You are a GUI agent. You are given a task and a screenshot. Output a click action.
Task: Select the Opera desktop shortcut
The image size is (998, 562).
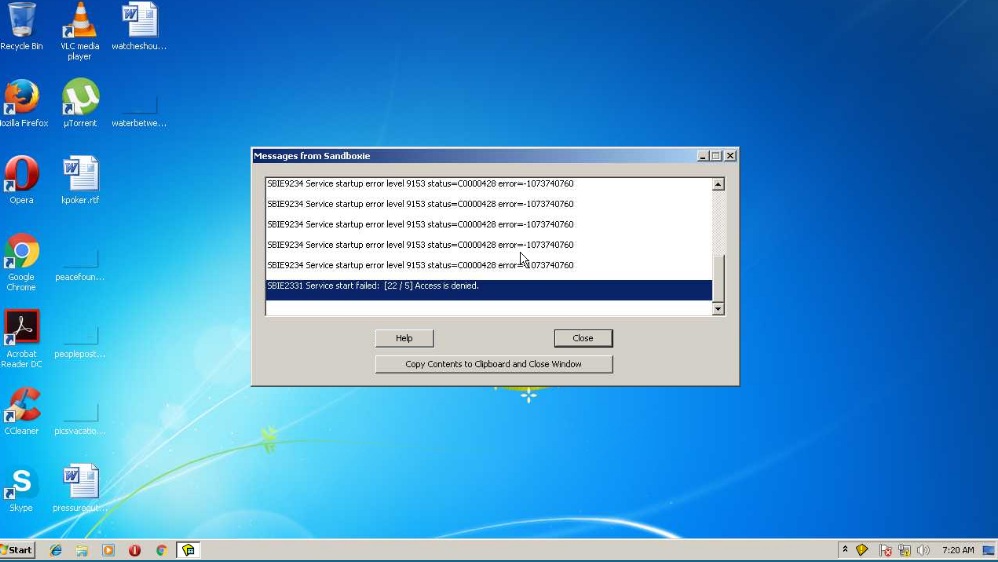pyautogui.click(x=21, y=176)
